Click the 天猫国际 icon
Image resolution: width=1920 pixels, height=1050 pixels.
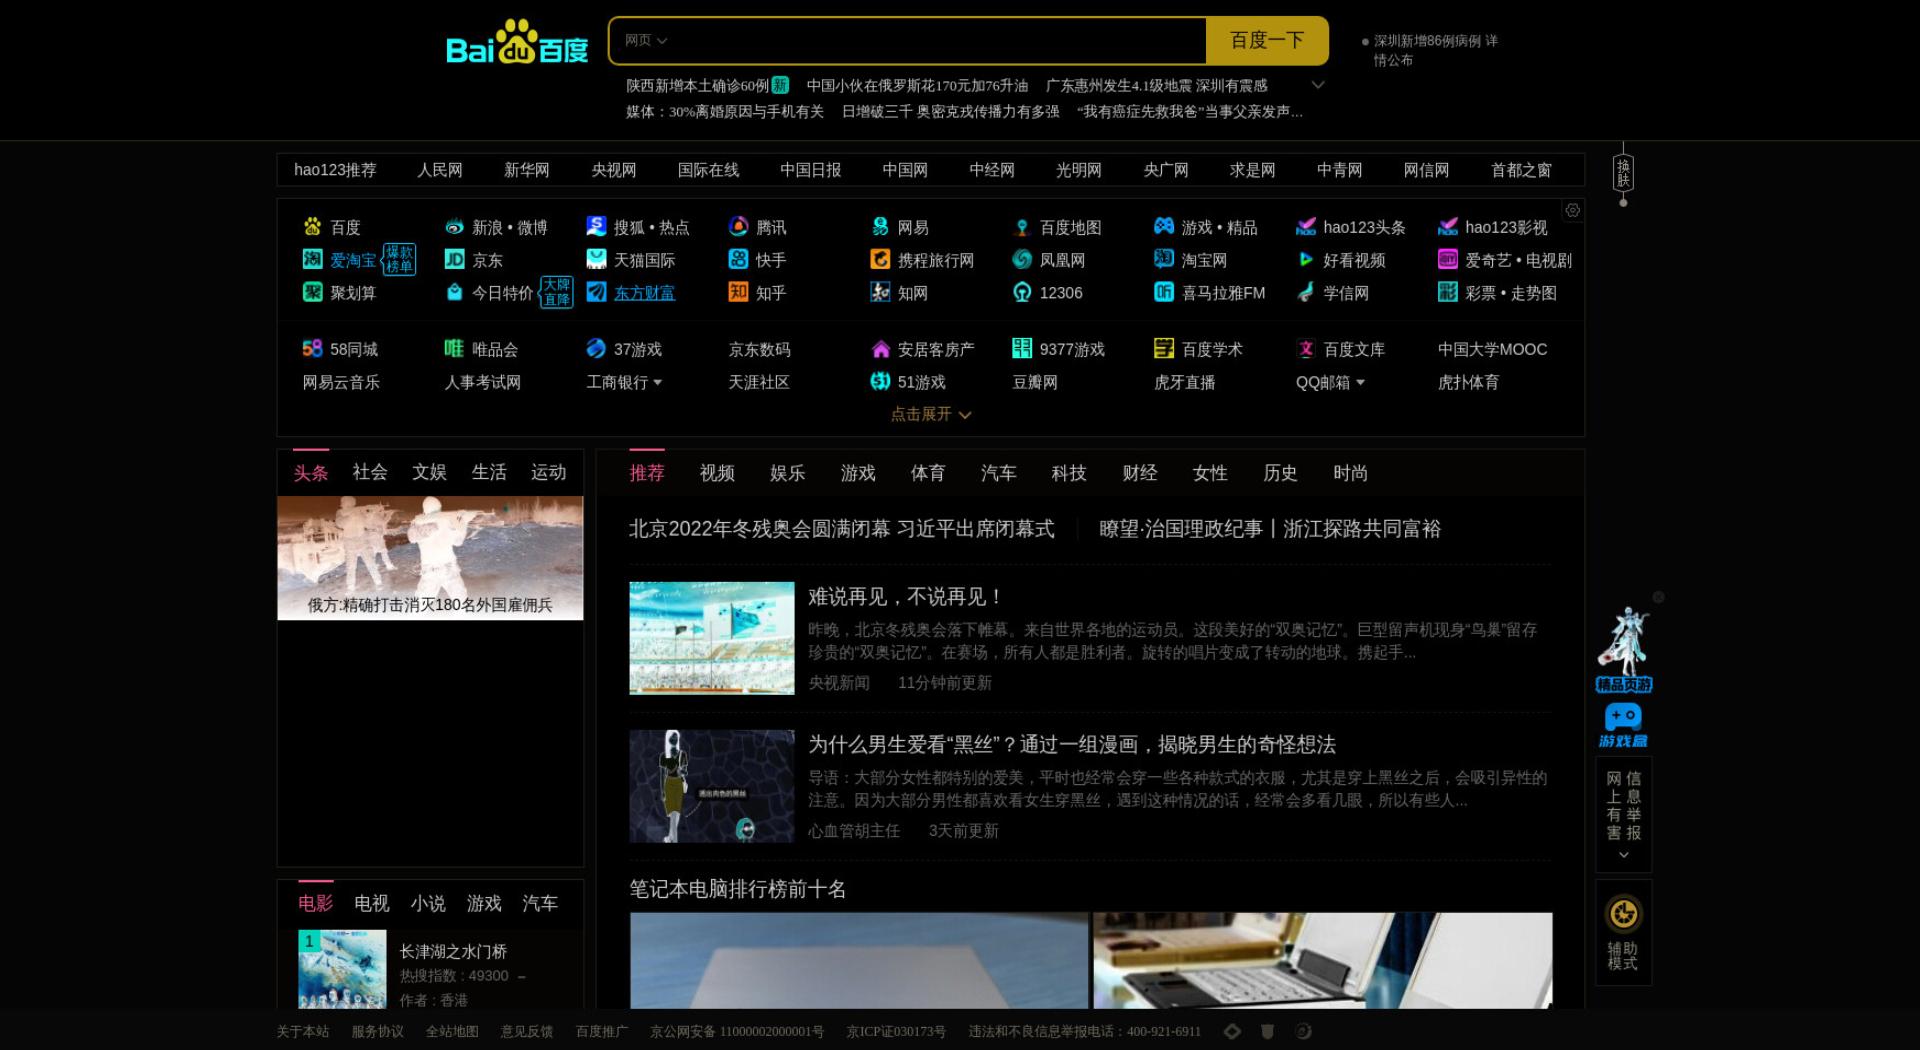click(596, 260)
